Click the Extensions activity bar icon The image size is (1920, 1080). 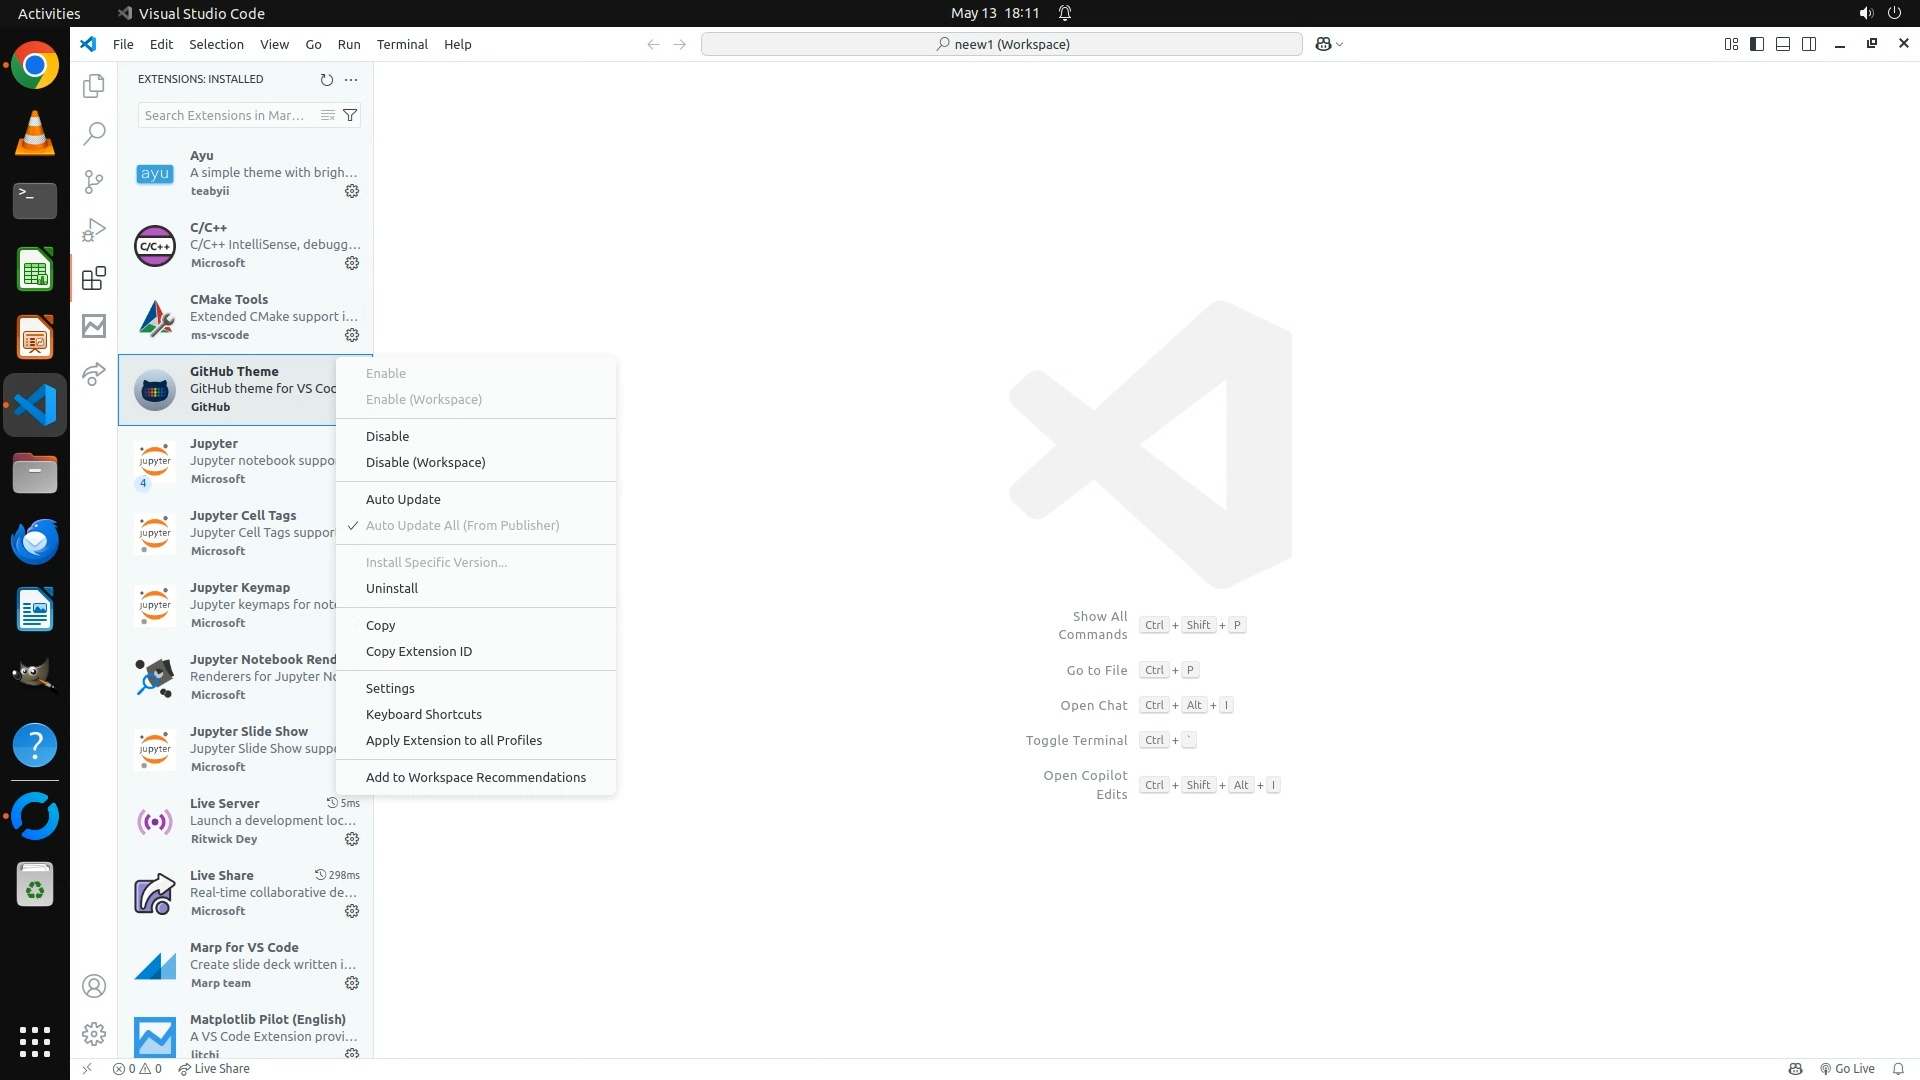point(94,278)
